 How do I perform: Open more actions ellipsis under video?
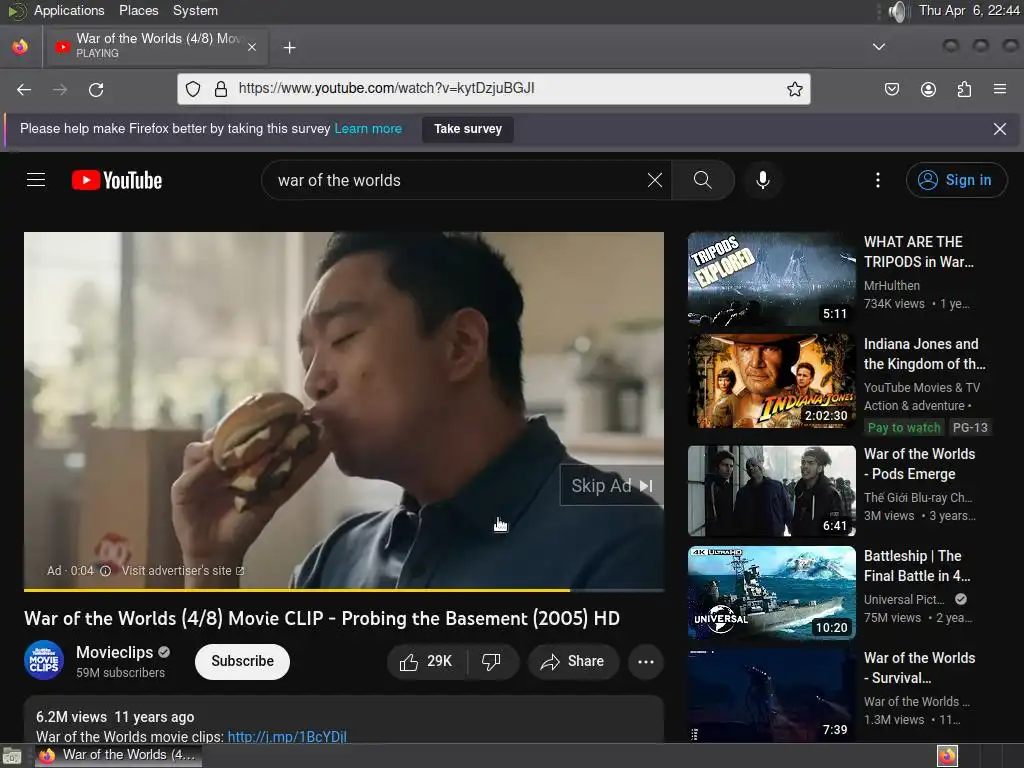[646, 662]
